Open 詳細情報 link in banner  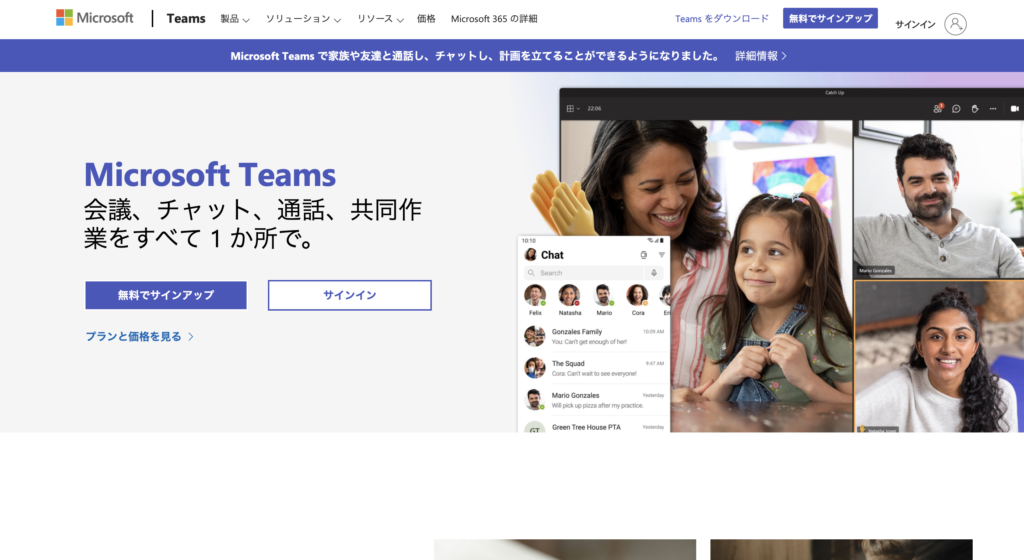pos(761,56)
